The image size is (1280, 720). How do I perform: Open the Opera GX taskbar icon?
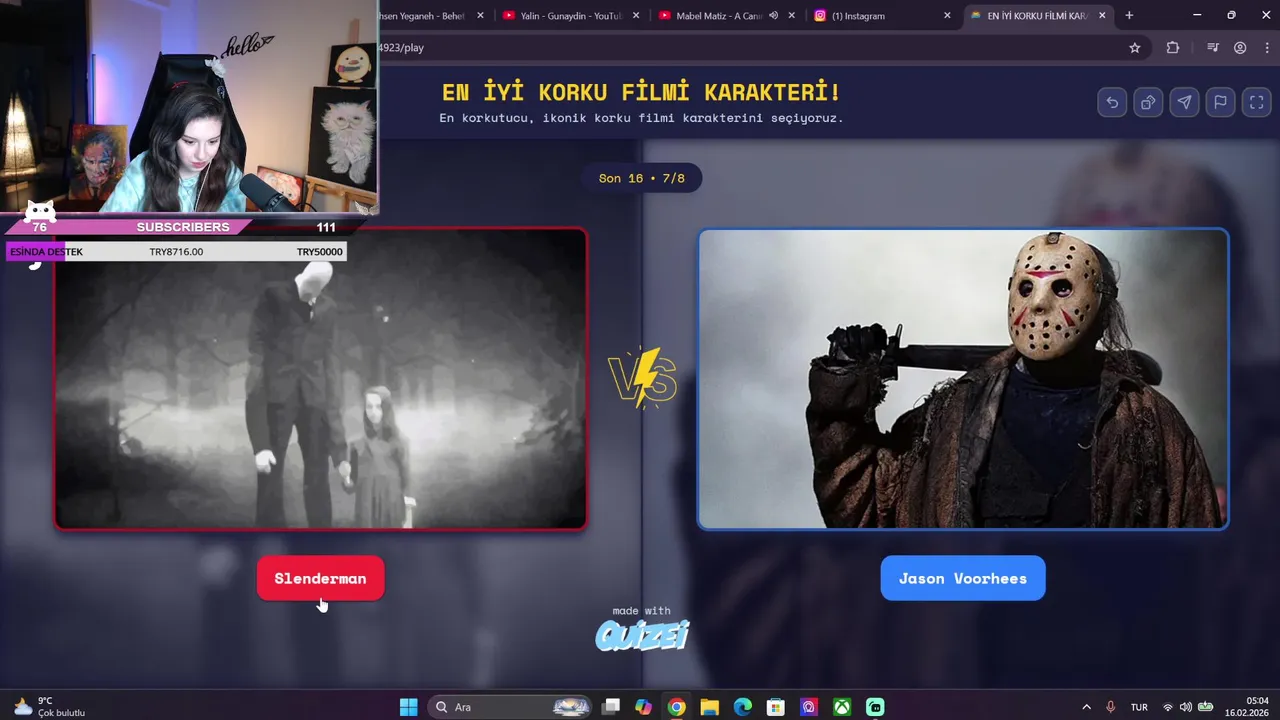point(809,707)
